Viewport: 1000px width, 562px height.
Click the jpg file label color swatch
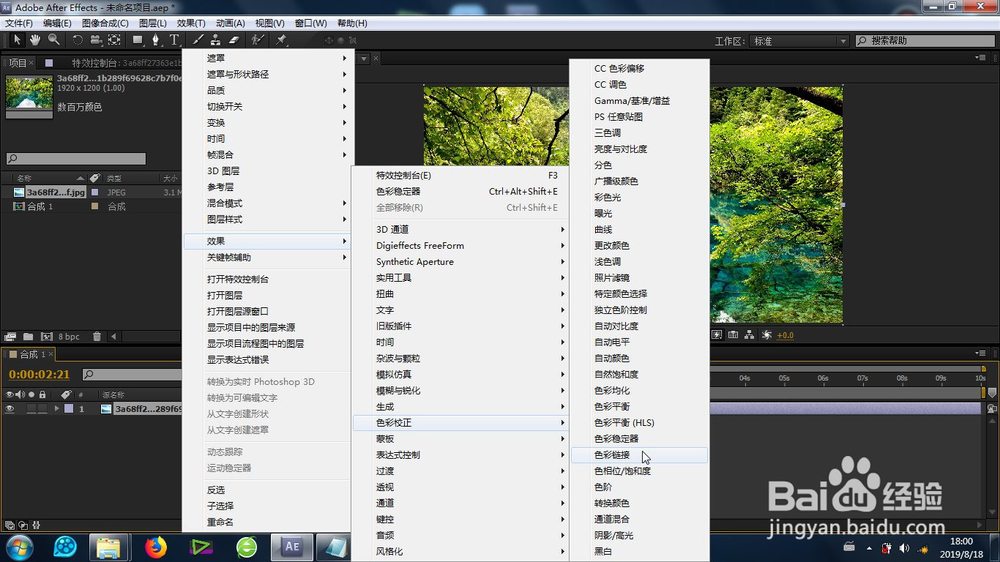(x=95, y=192)
